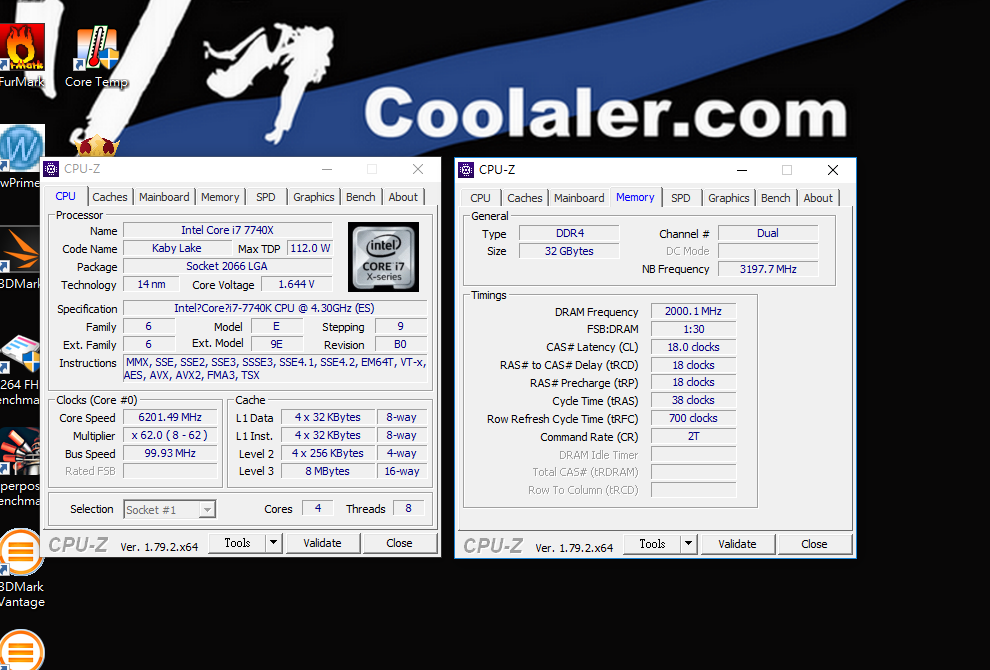The height and width of the screenshot is (670, 990).
Task: Expand the Tools dropdown arrow in the CPU-tab window
Action: 273,543
